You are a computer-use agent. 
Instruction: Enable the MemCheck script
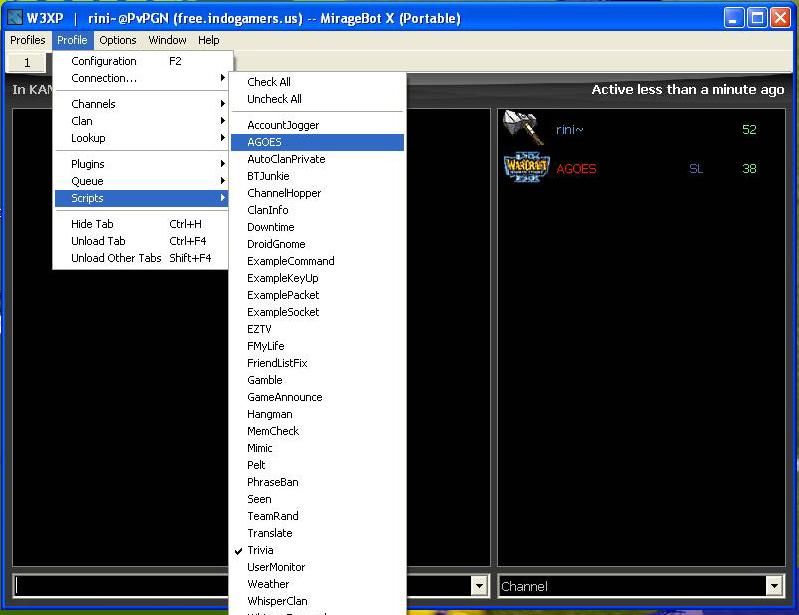317,431
